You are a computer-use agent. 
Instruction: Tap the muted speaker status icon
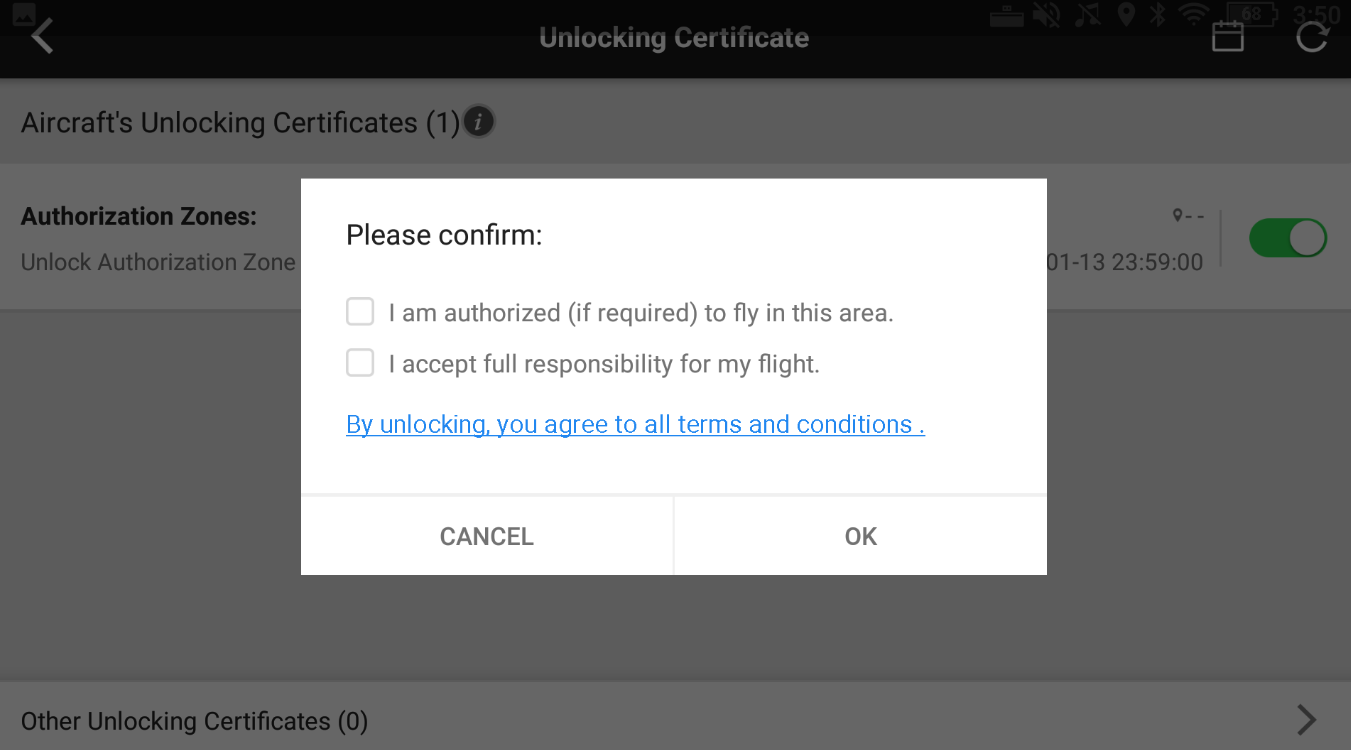click(x=1047, y=15)
